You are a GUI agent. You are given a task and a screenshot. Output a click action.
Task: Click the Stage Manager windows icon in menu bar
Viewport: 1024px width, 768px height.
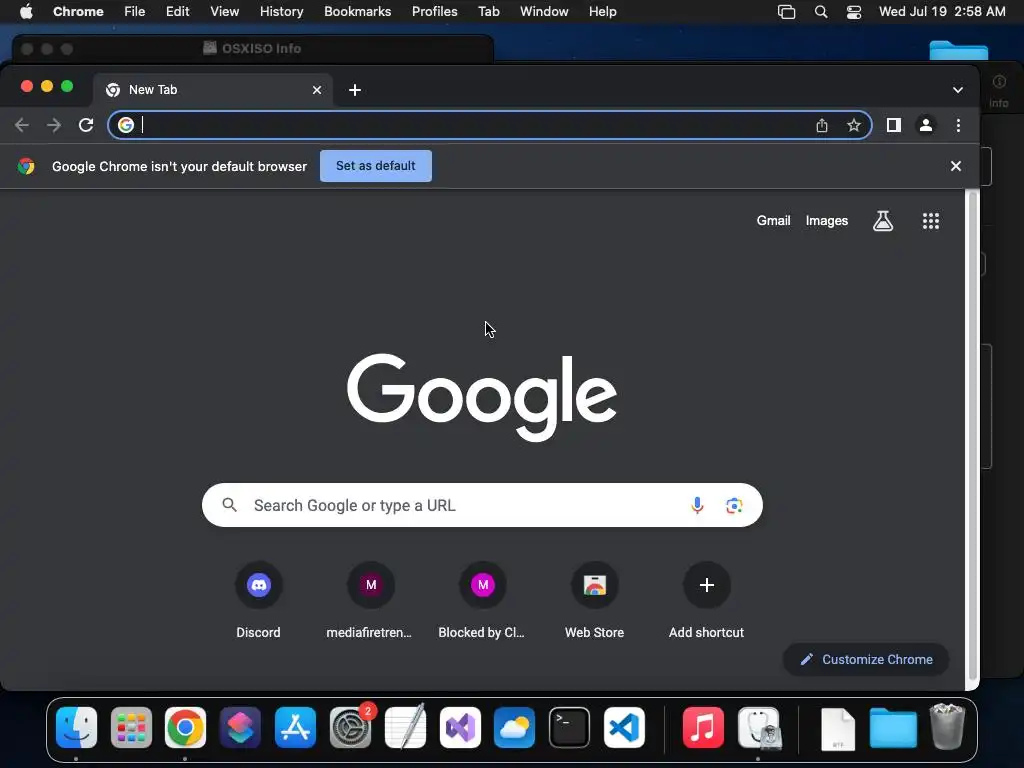pos(786,12)
